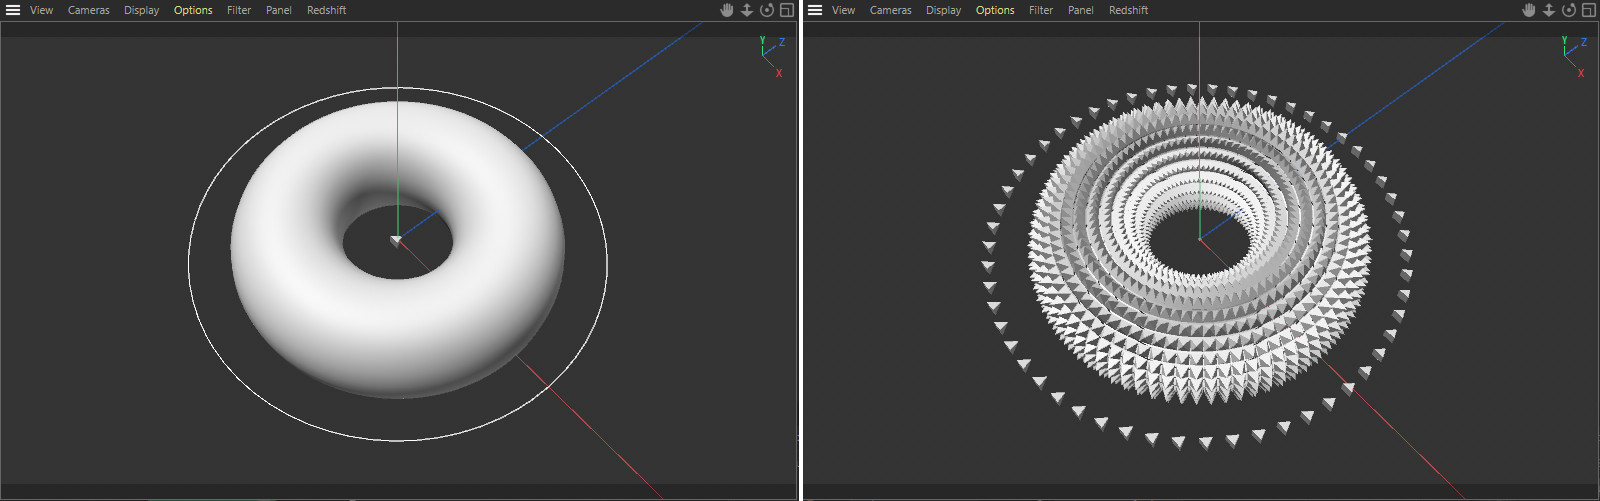Click the hand pan icon in left viewport
The image size is (1600, 501).
727,10
